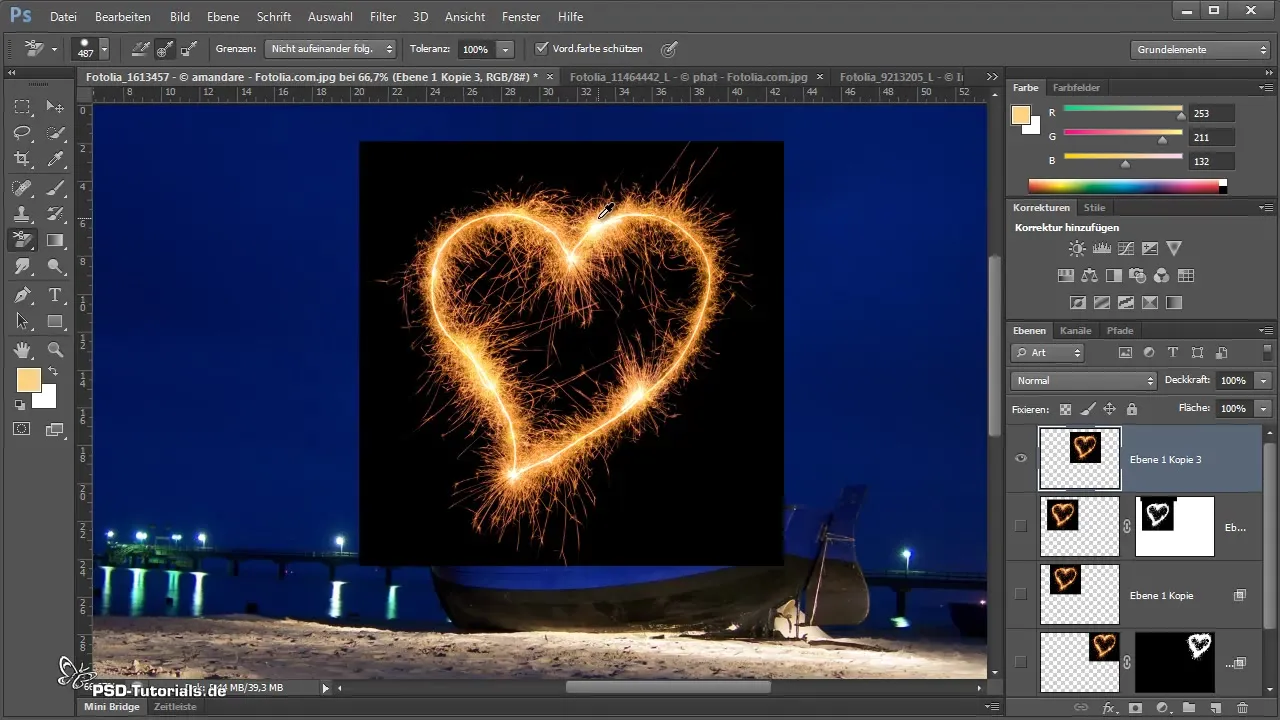
Task: Swap foreground and background colors
Action: point(52,371)
